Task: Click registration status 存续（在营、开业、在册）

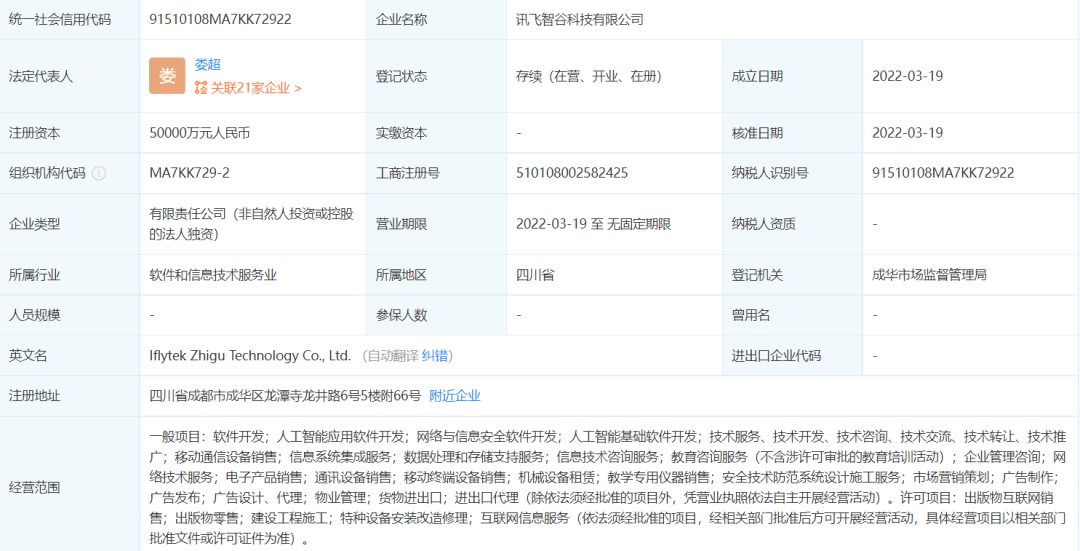Action: [x=589, y=76]
